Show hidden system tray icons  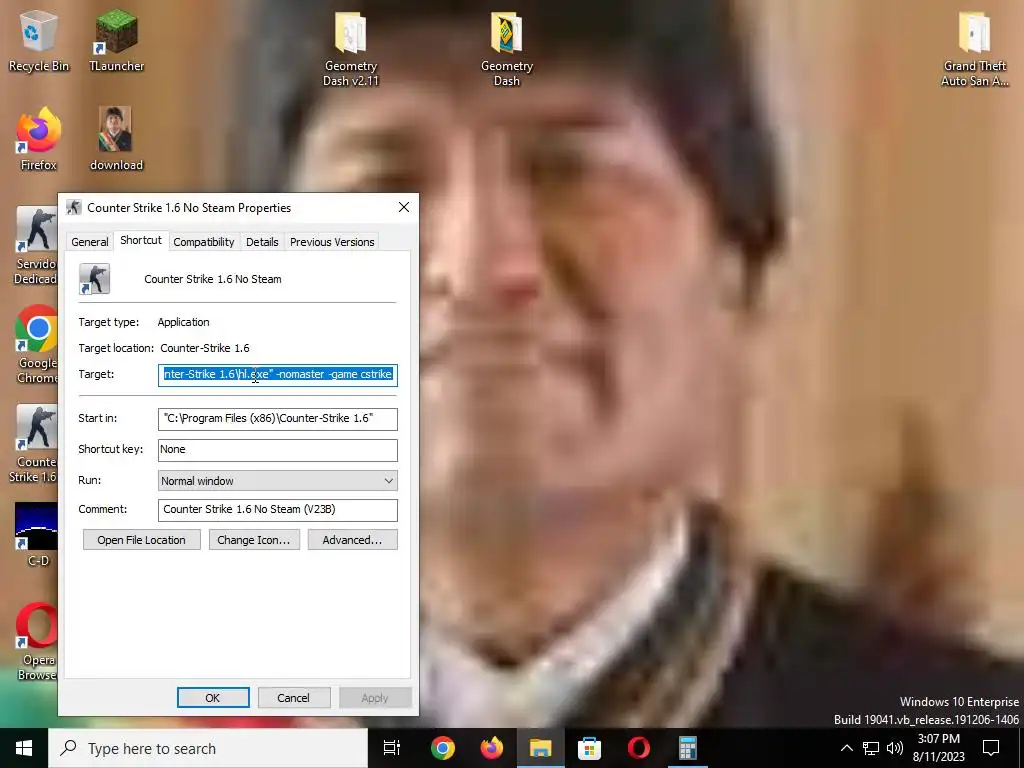846,748
